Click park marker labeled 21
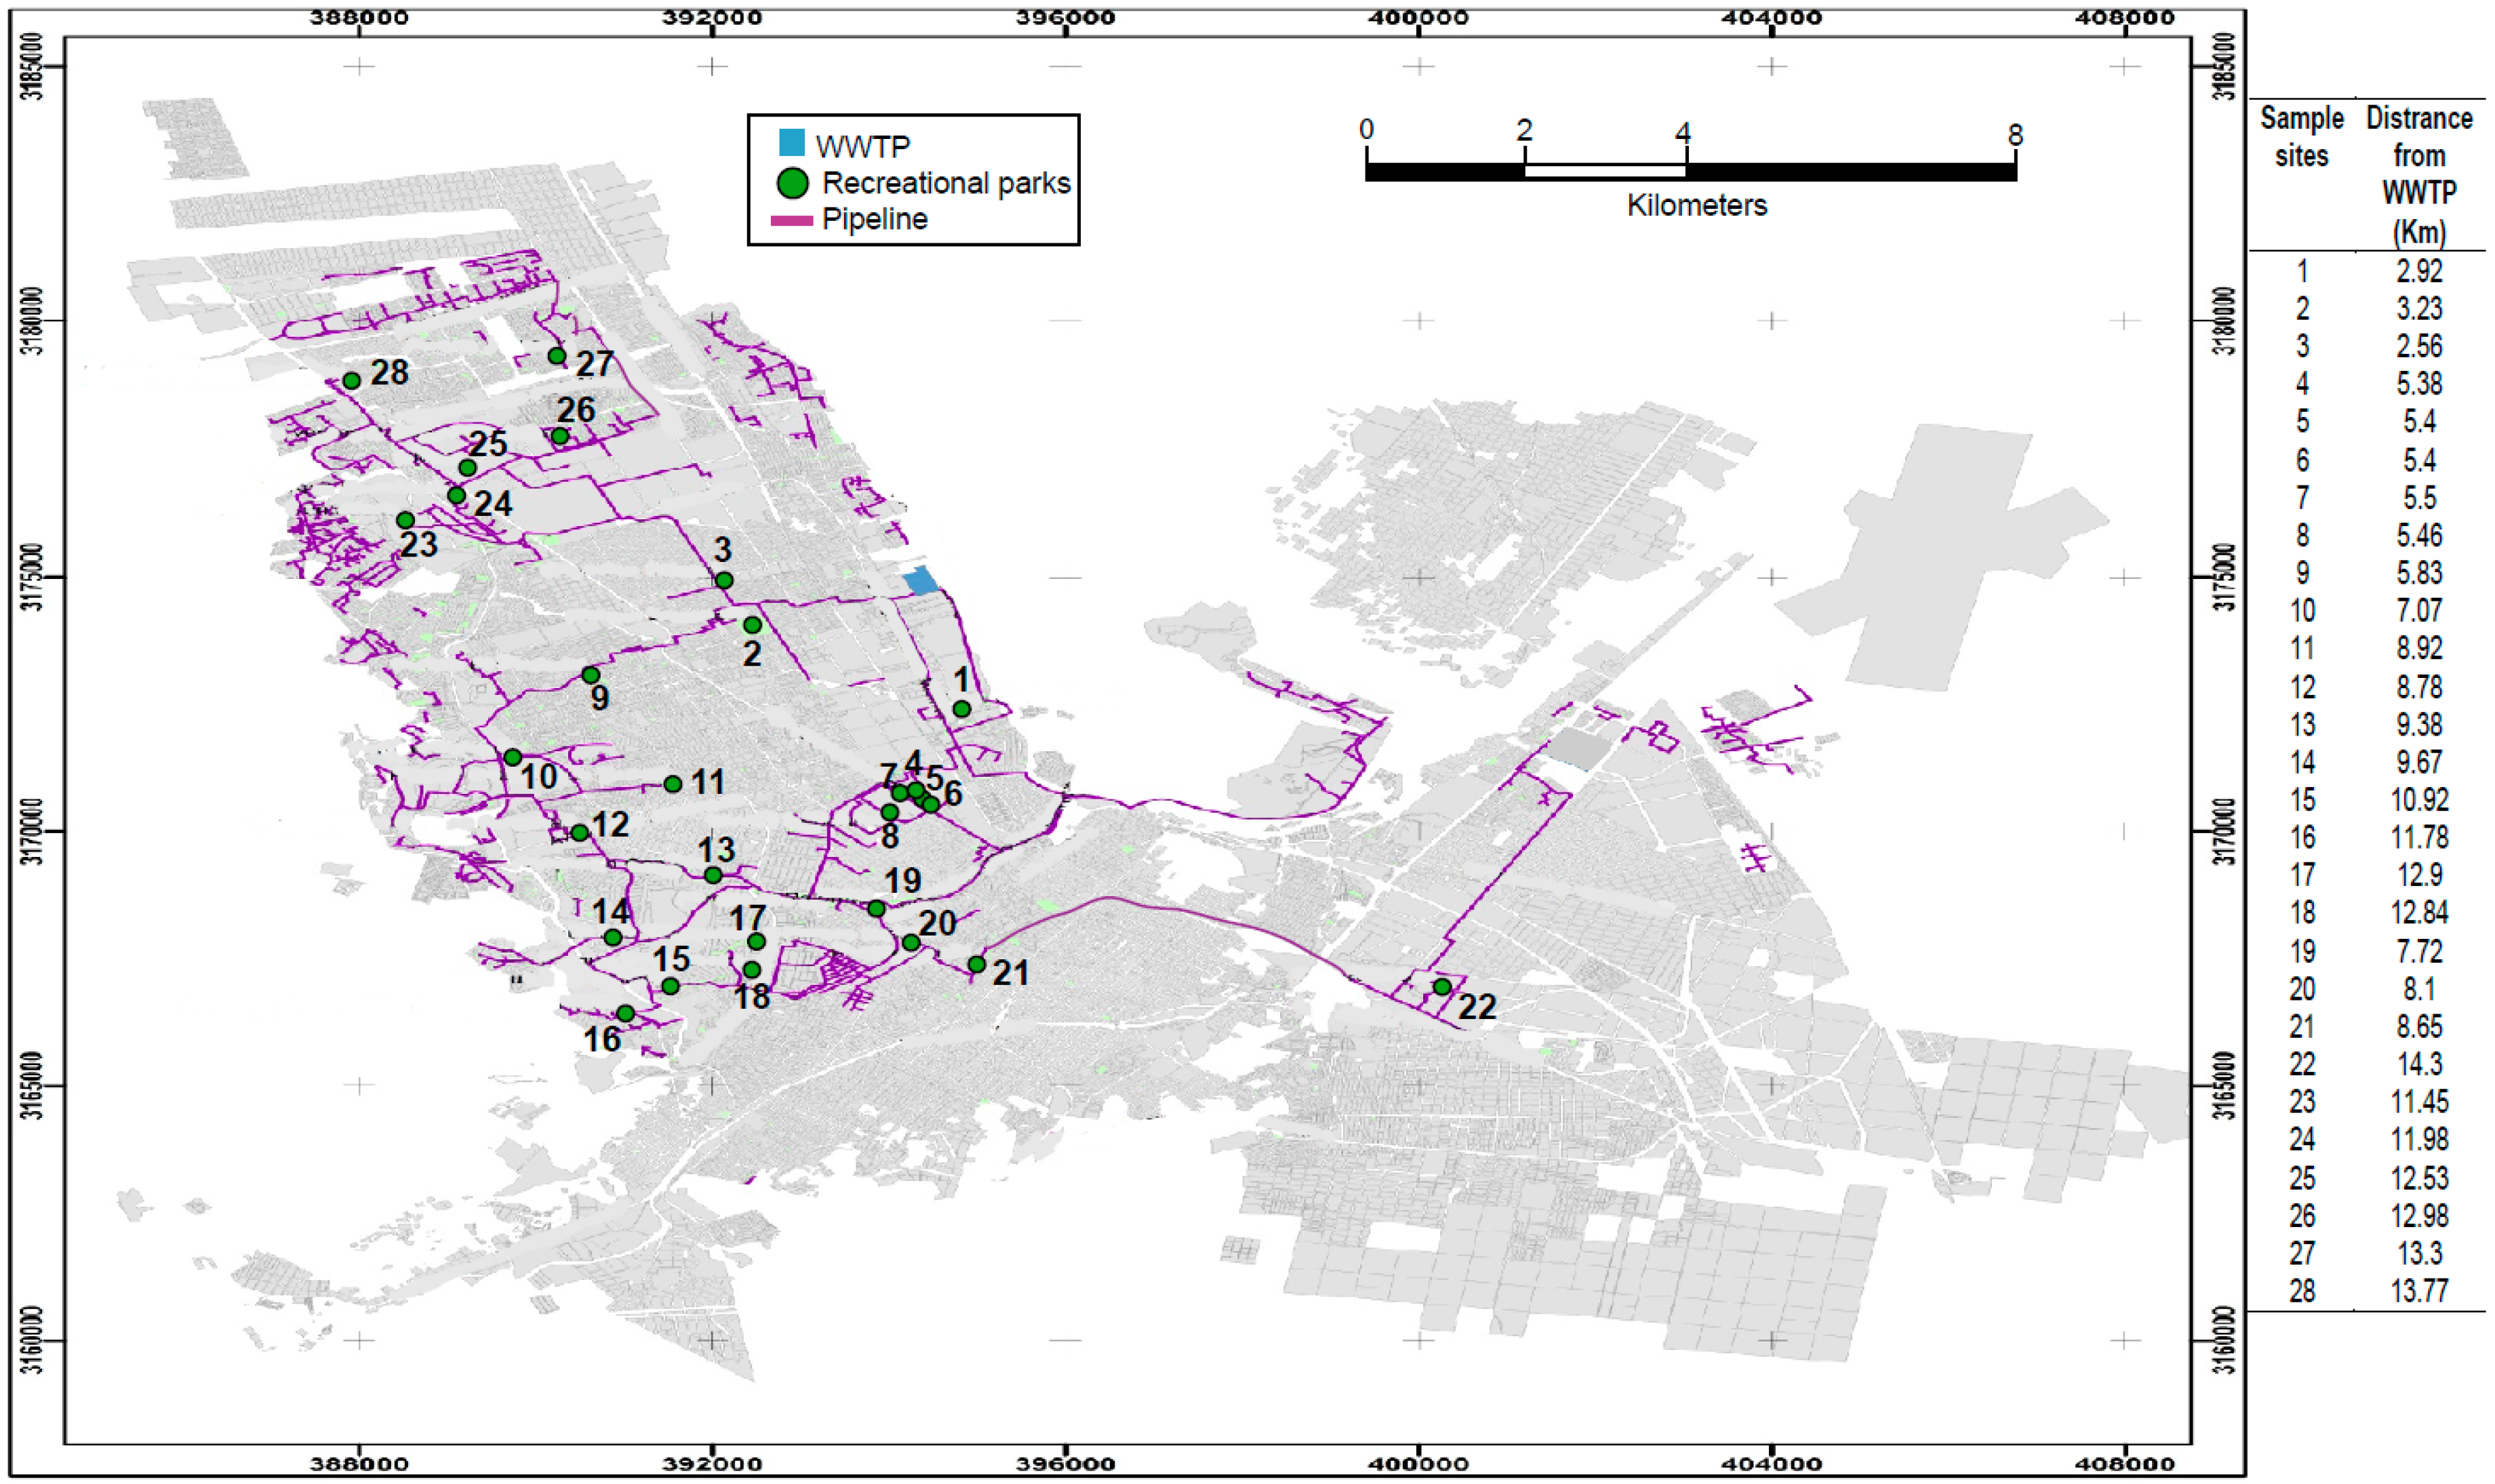 977,965
